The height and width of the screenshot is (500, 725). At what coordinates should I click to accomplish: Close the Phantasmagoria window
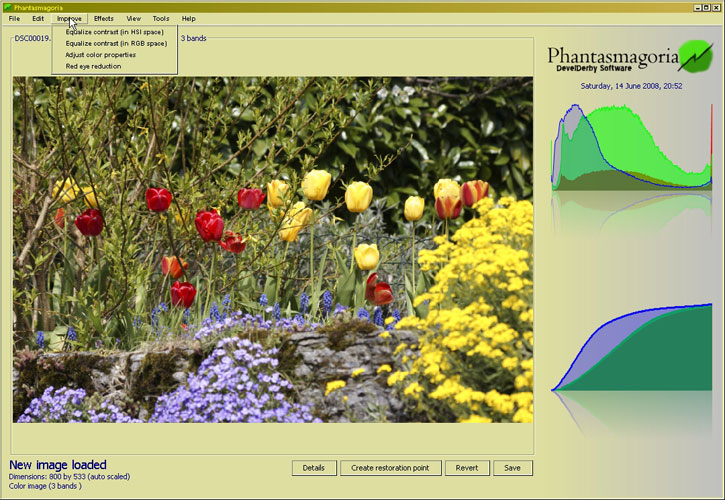[716, 7]
